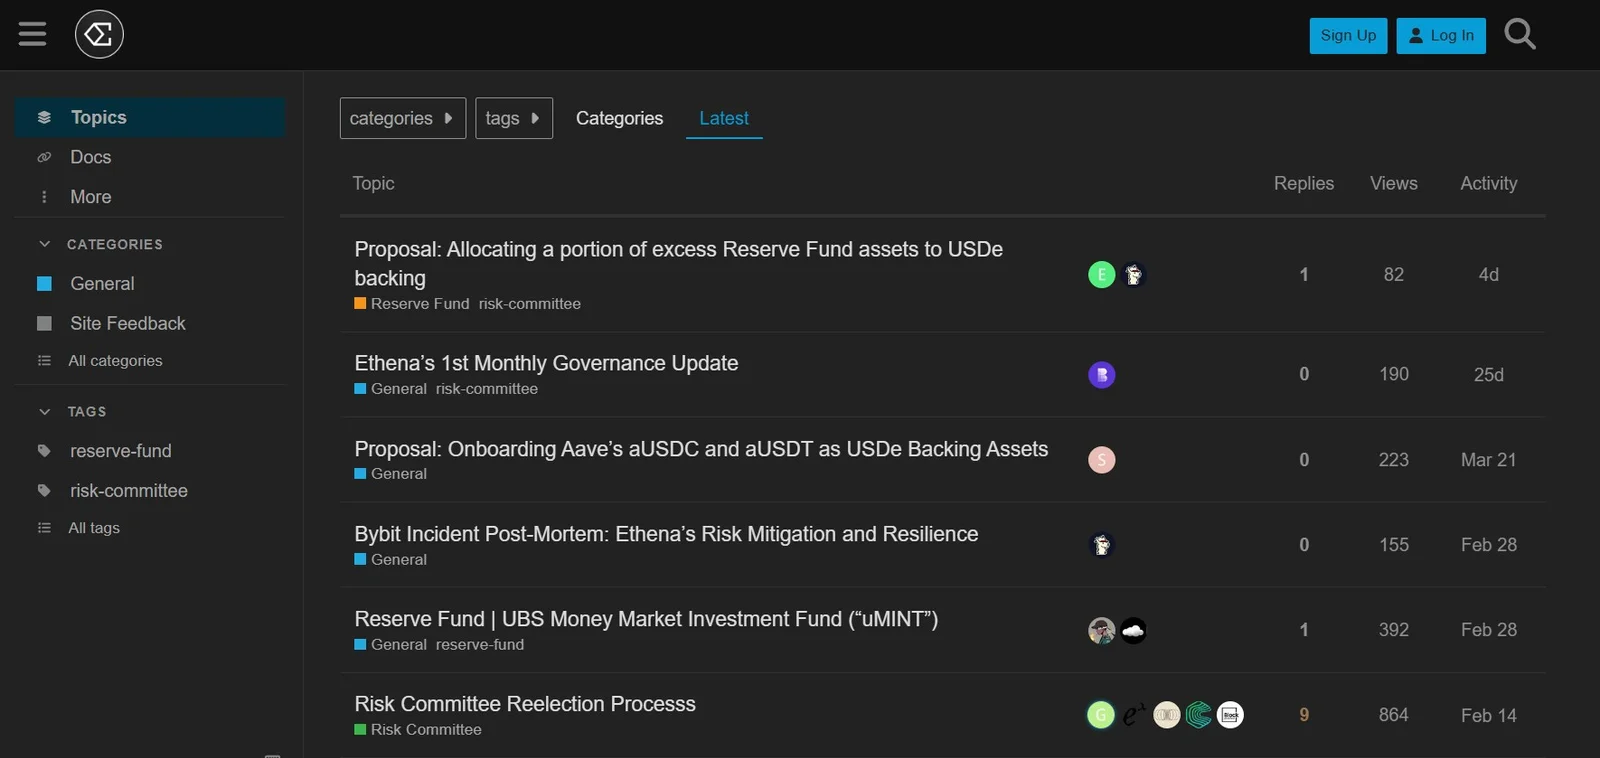This screenshot has width=1600, height=758.
Task: Open purple avatar on Monthly Governance Update
Action: point(1101,375)
